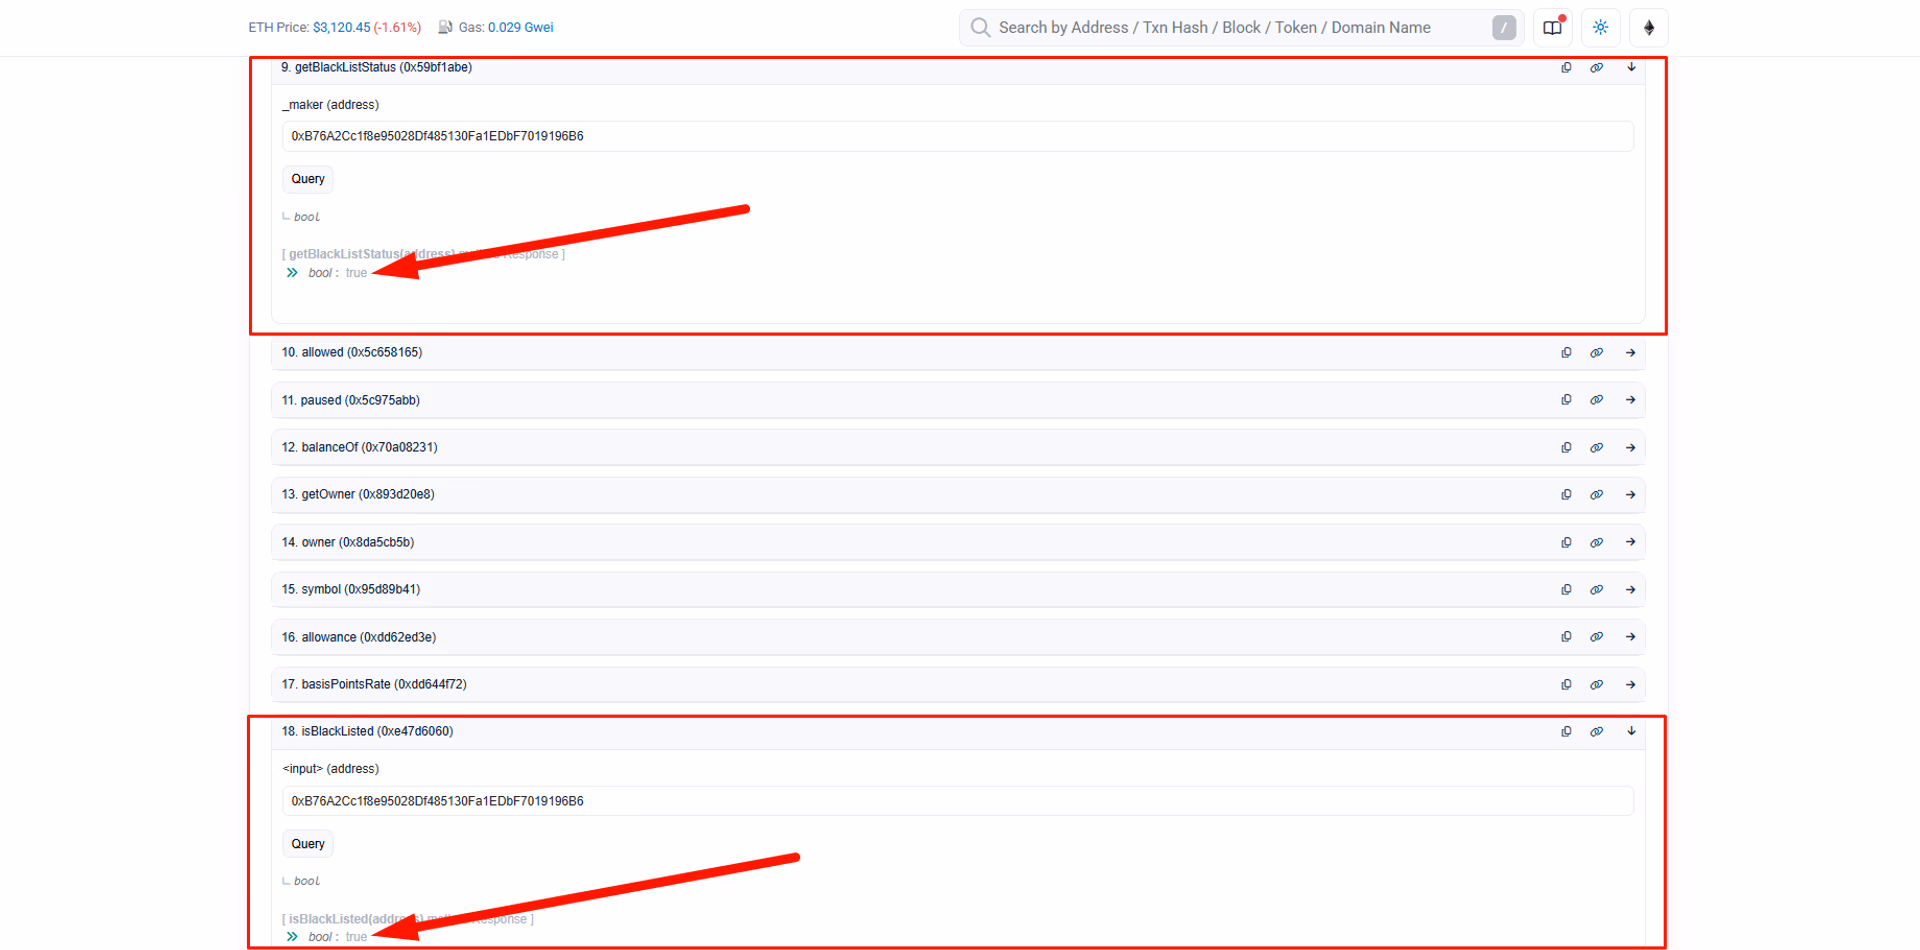Copy permalink for getOwner method
Viewport: 1920px width, 950px height.
click(x=1597, y=495)
